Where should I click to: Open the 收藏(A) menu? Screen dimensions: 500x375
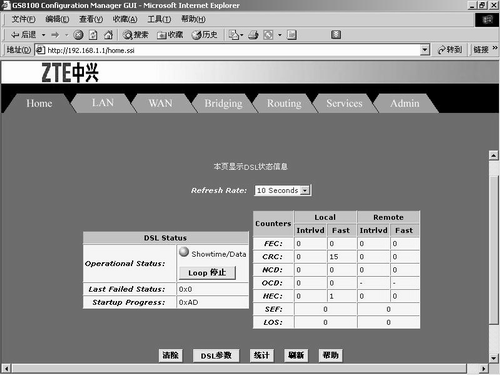125,19
